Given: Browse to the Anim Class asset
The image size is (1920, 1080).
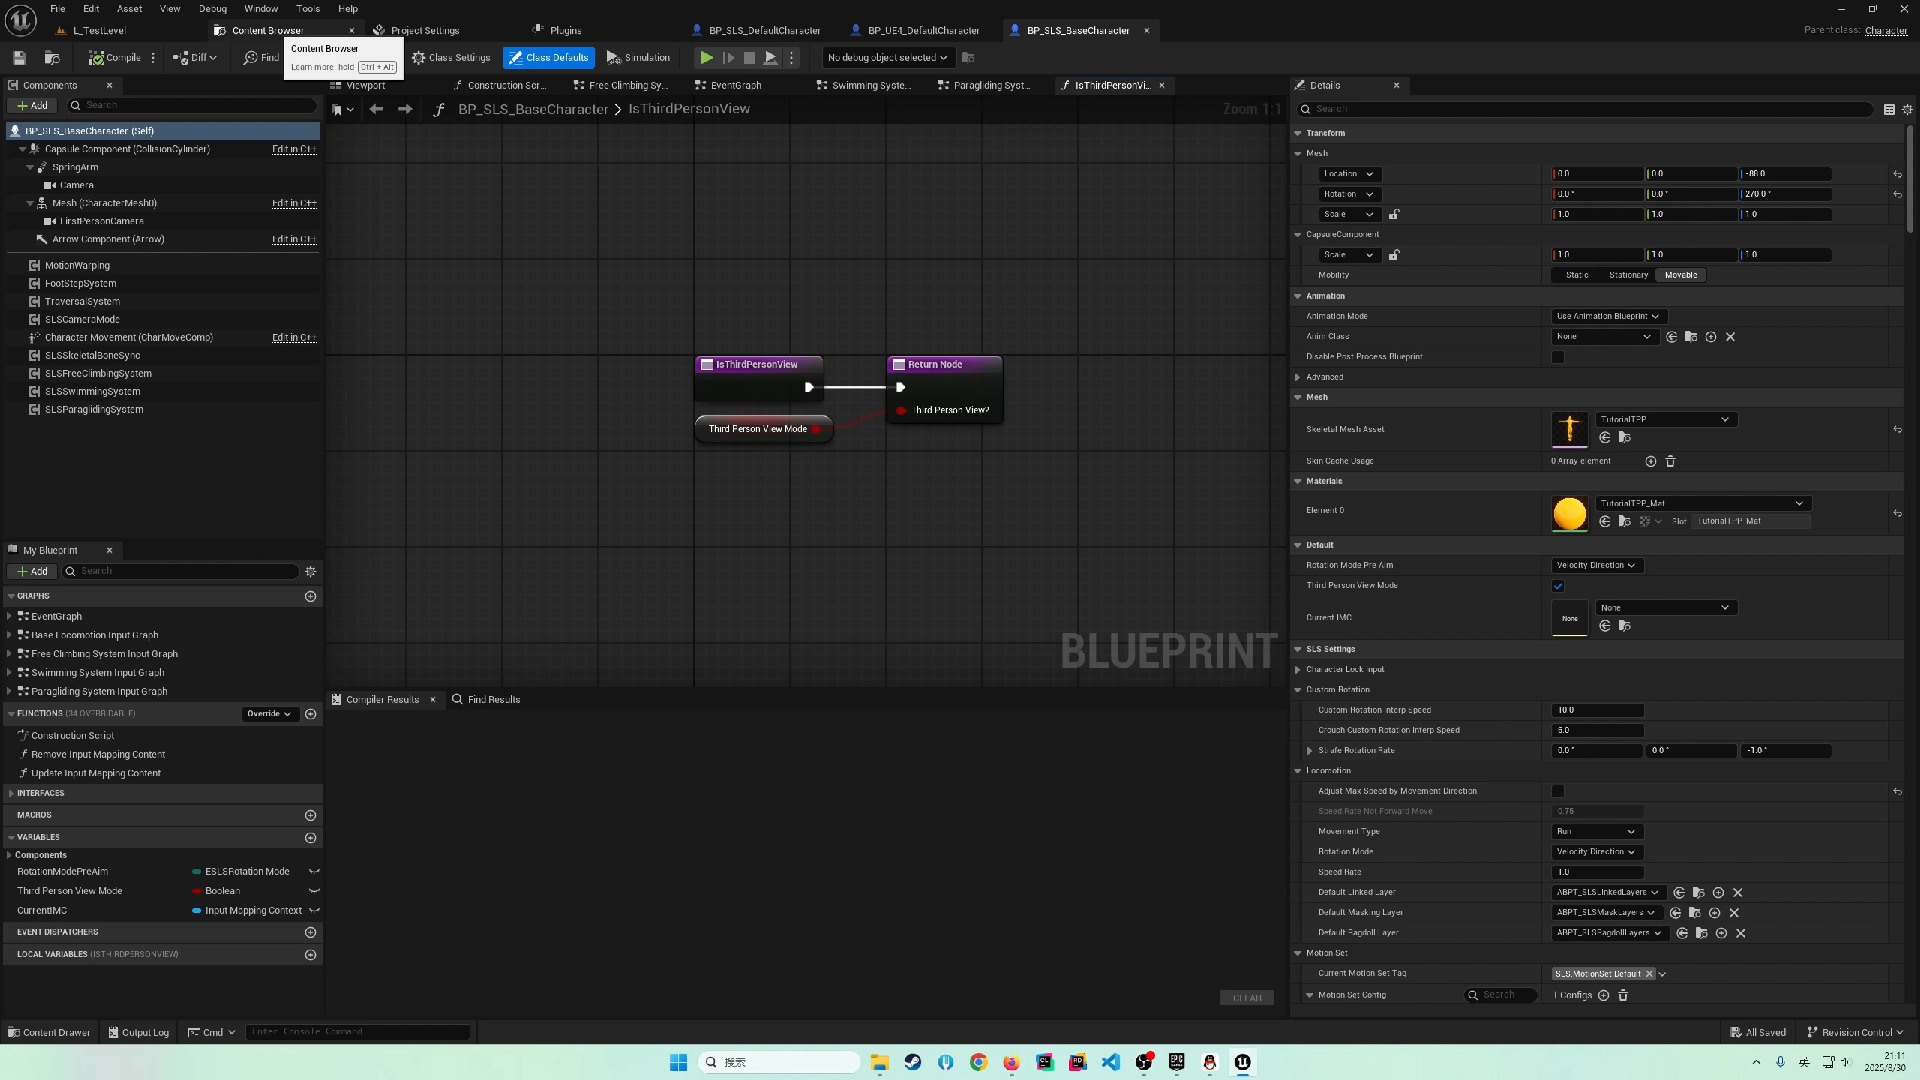Looking at the screenshot, I should tap(1691, 337).
